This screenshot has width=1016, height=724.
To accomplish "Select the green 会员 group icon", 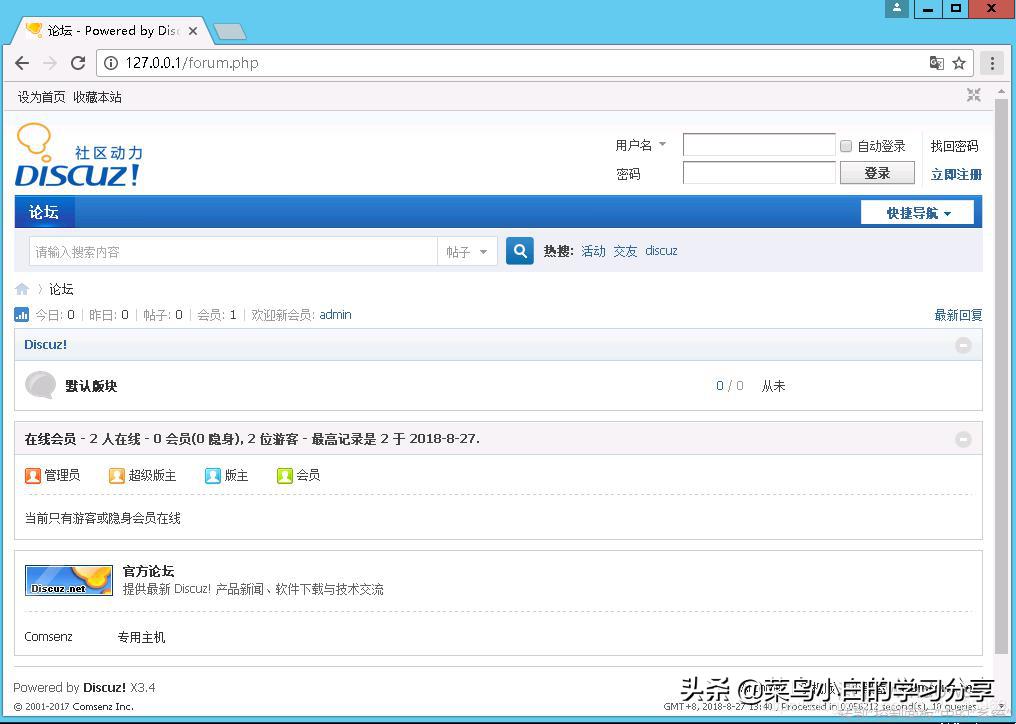I will pyautogui.click(x=285, y=475).
